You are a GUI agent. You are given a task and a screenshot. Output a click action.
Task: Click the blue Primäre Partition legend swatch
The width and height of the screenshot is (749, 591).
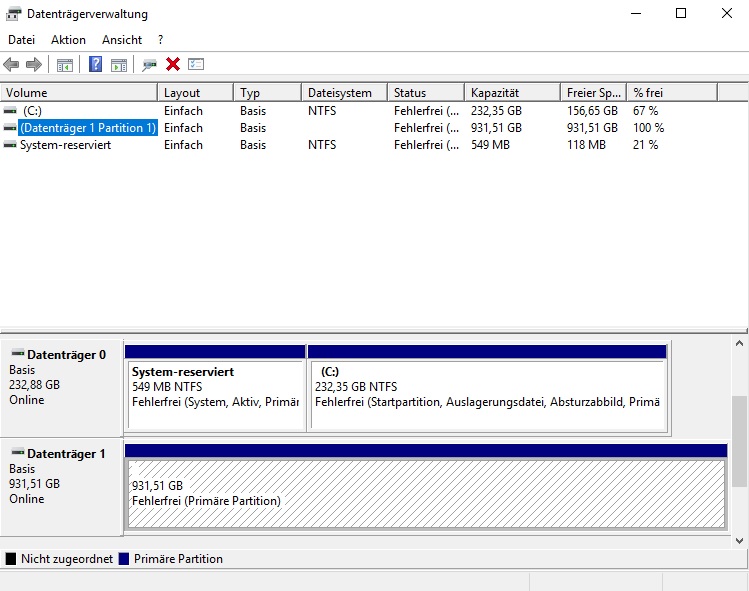point(124,559)
